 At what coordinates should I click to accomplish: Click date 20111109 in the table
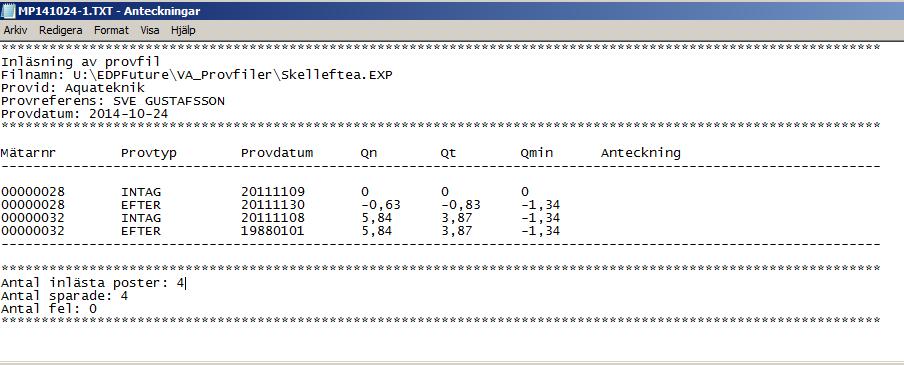click(273, 192)
